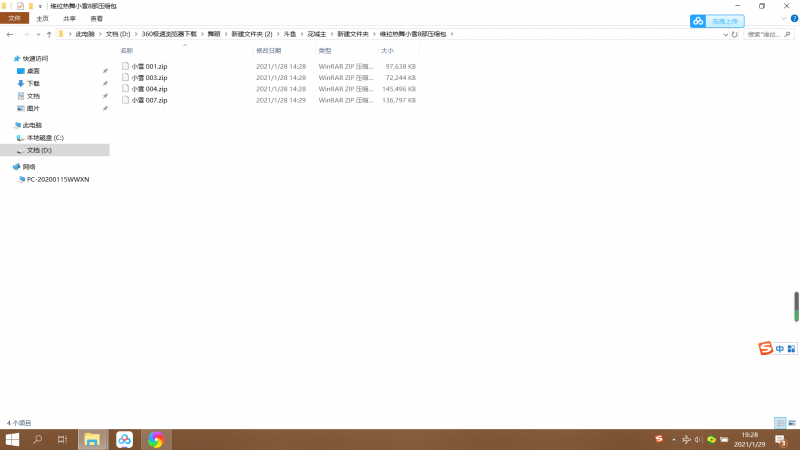Open the colorful browser icon on taskbar

pos(155,439)
